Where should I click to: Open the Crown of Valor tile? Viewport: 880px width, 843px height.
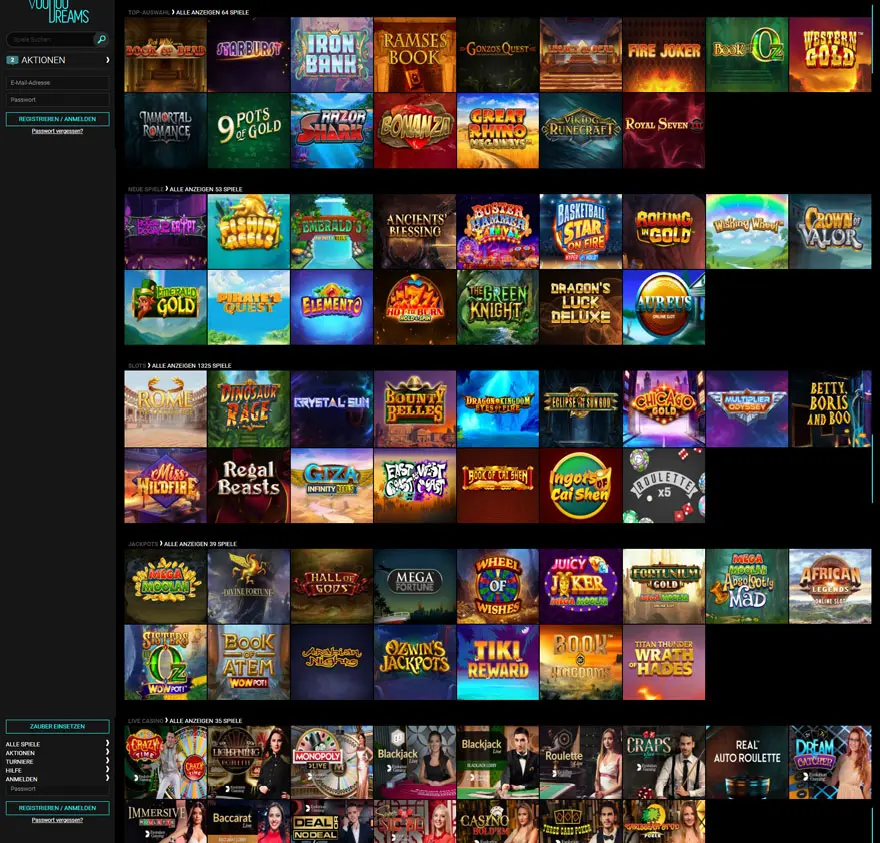point(830,231)
